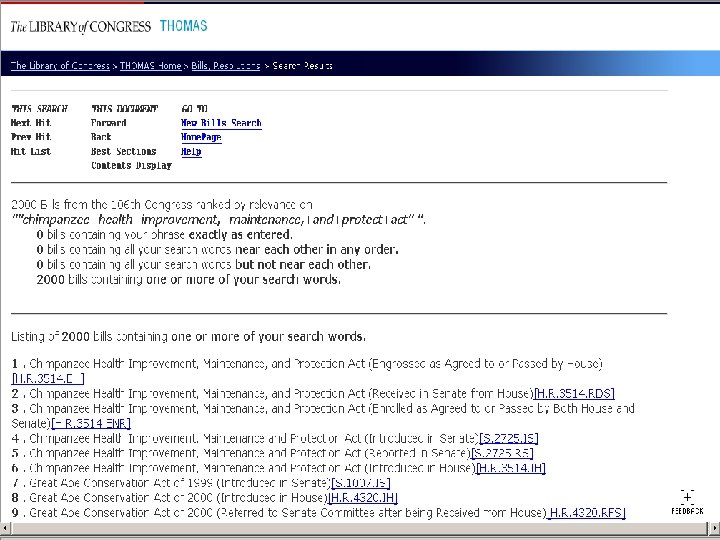
Task: Click the 'exactly as entered' count line
Action: tap(164, 235)
